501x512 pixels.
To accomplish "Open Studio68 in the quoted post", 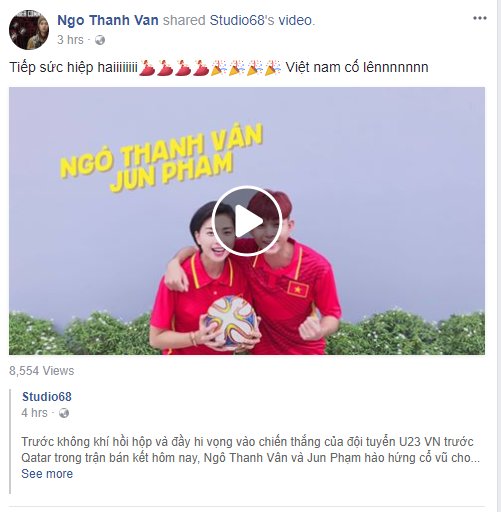I will click(47, 397).
